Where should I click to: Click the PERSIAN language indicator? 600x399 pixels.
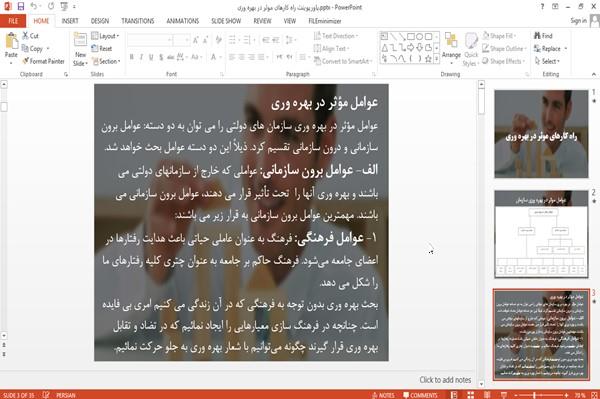click(66, 395)
